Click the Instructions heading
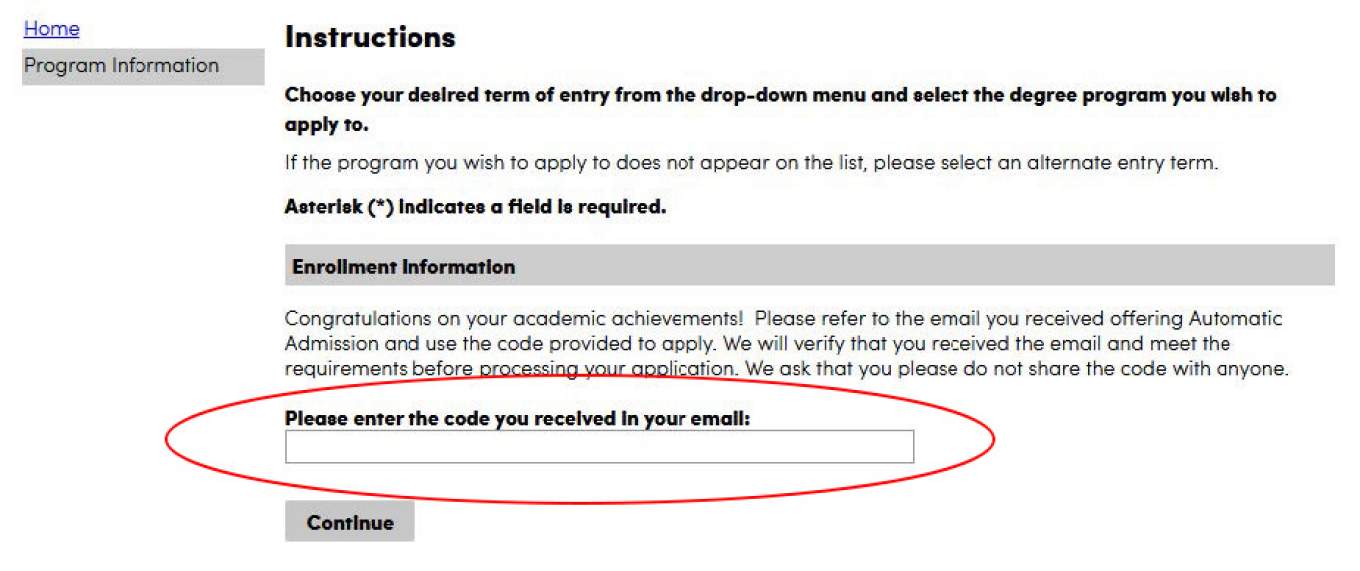The height and width of the screenshot is (571, 1360). tap(370, 38)
